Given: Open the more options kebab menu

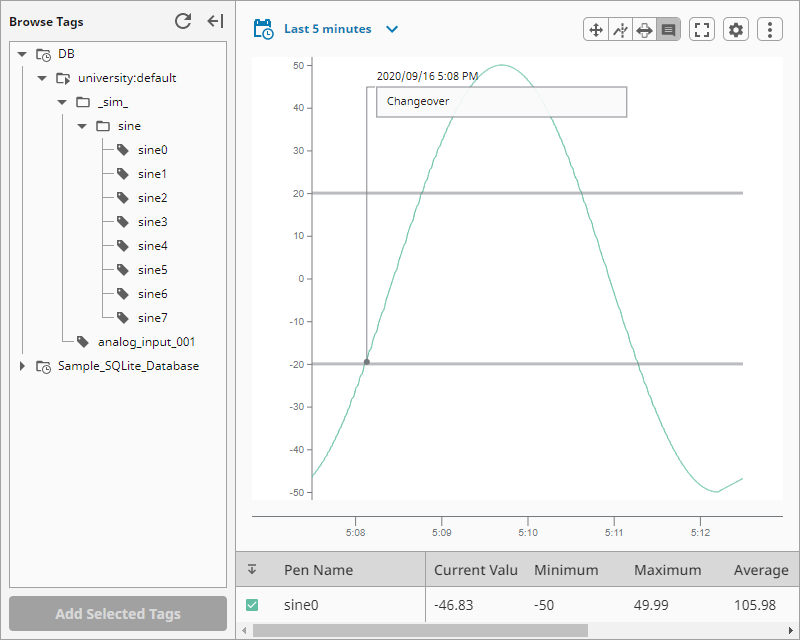Looking at the screenshot, I should (x=769, y=29).
